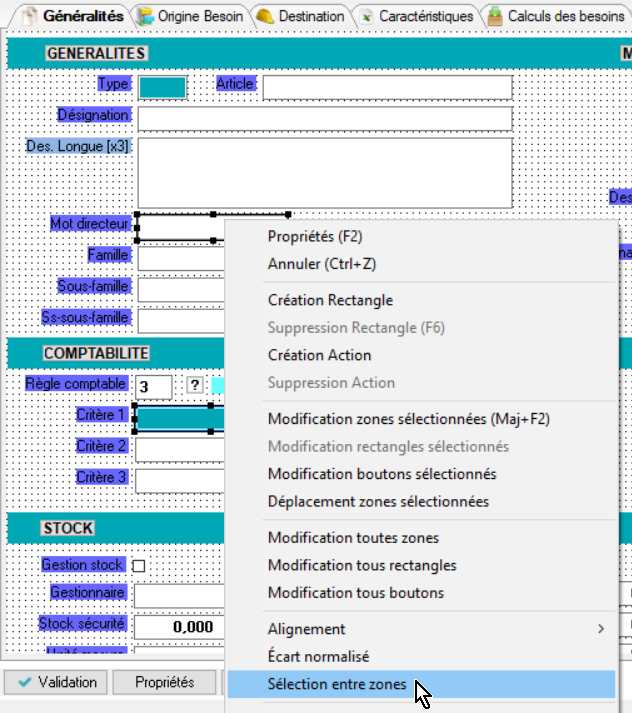Click the teal Type color field
Screen dimensions: 632x713
[162, 87]
